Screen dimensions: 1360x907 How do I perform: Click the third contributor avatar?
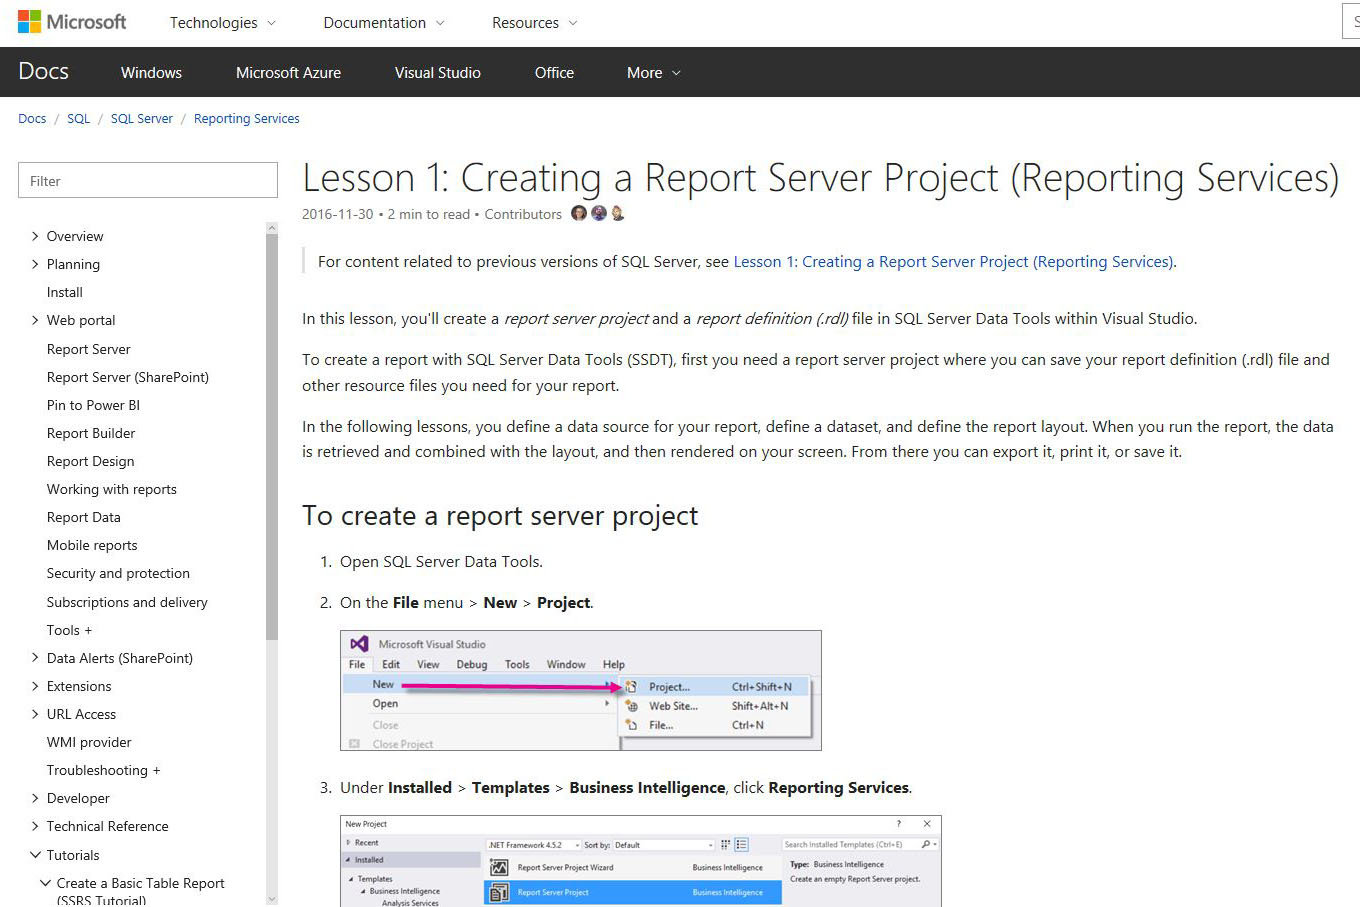pyautogui.click(x=618, y=213)
